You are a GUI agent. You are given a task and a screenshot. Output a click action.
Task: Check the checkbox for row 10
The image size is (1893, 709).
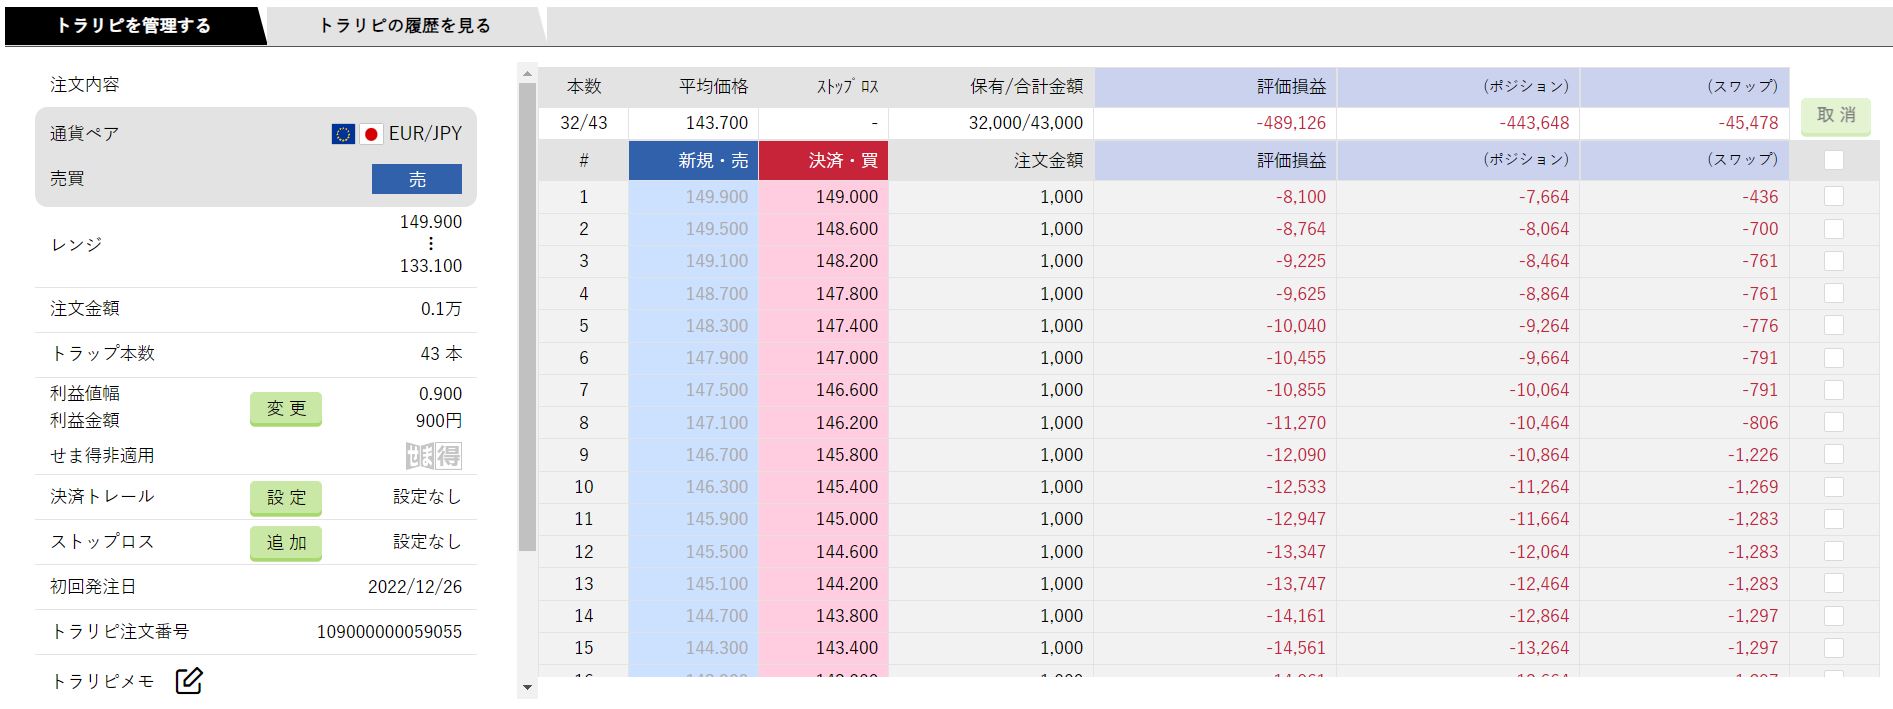(x=1834, y=486)
